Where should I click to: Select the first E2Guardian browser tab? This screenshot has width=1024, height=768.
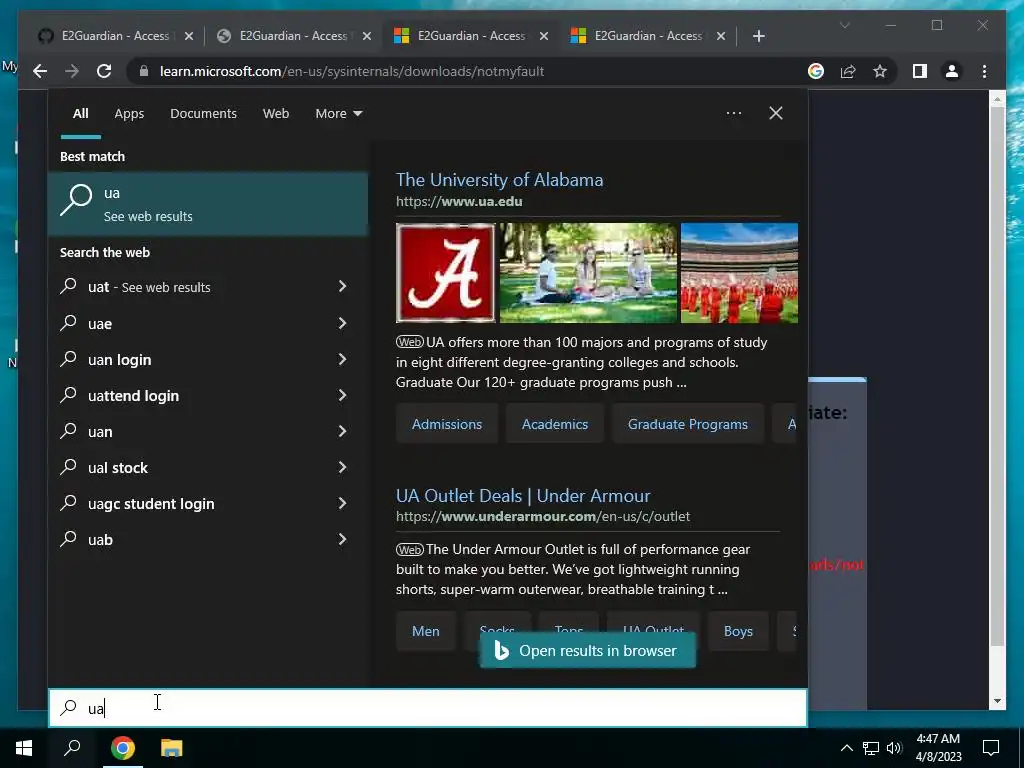(x=114, y=36)
